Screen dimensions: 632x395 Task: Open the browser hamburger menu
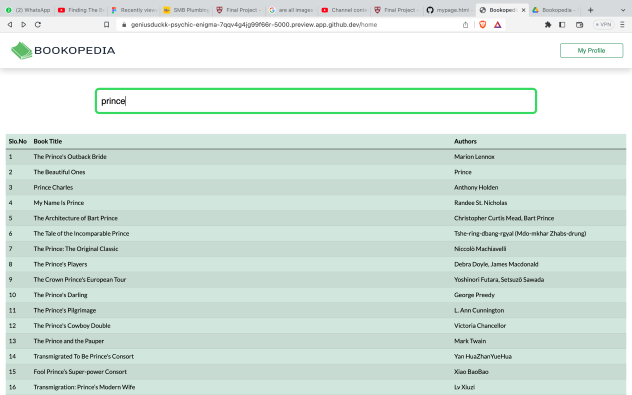[622, 25]
